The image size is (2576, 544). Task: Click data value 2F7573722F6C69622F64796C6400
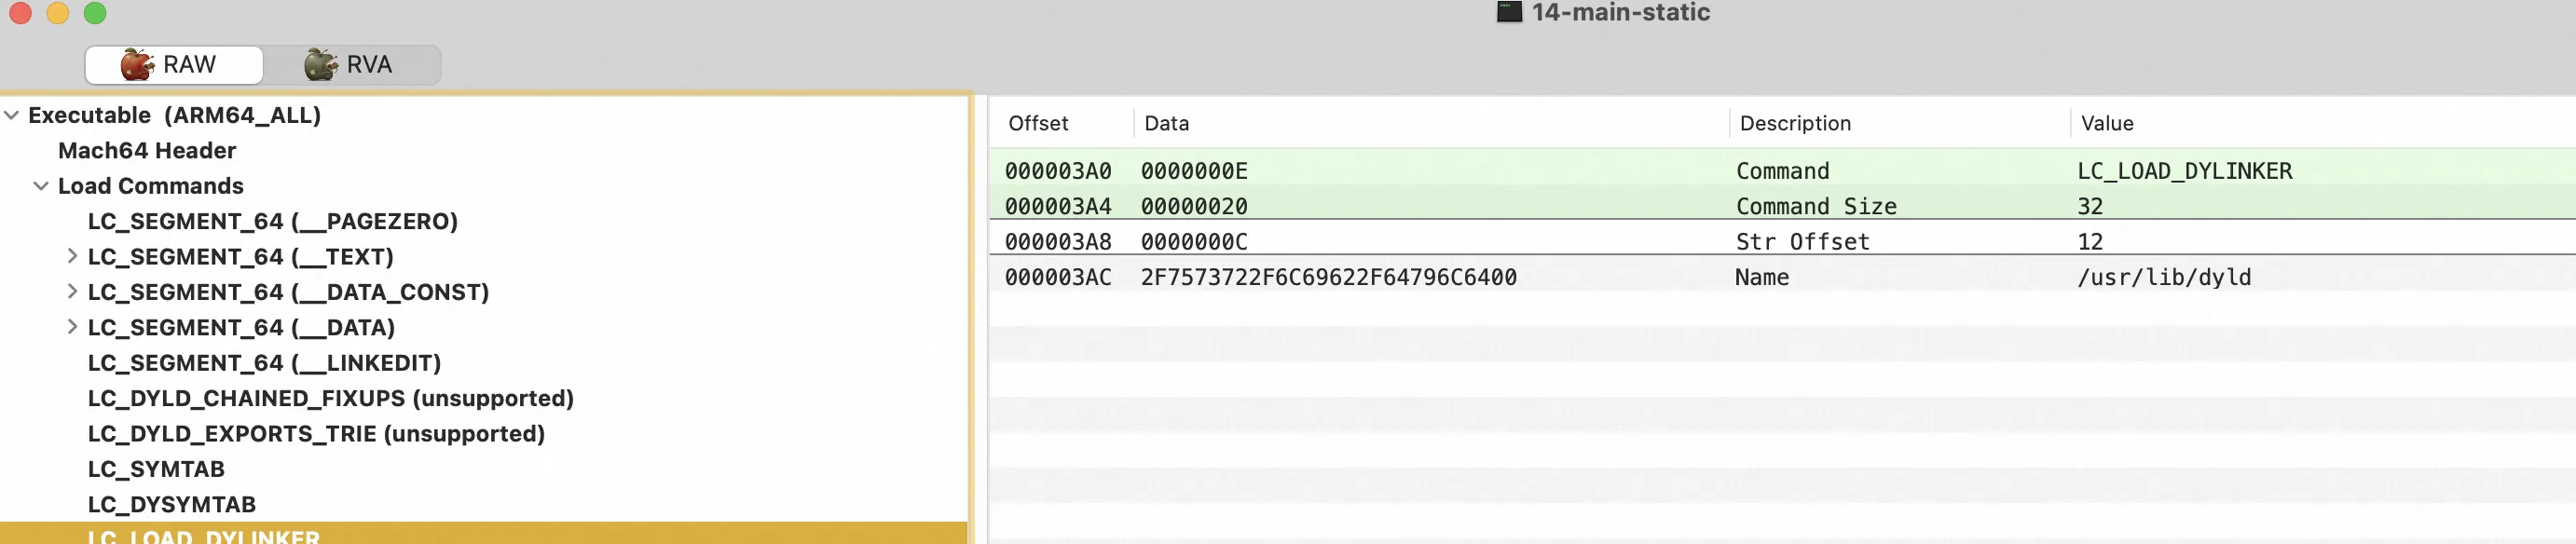tap(1329, 278)
